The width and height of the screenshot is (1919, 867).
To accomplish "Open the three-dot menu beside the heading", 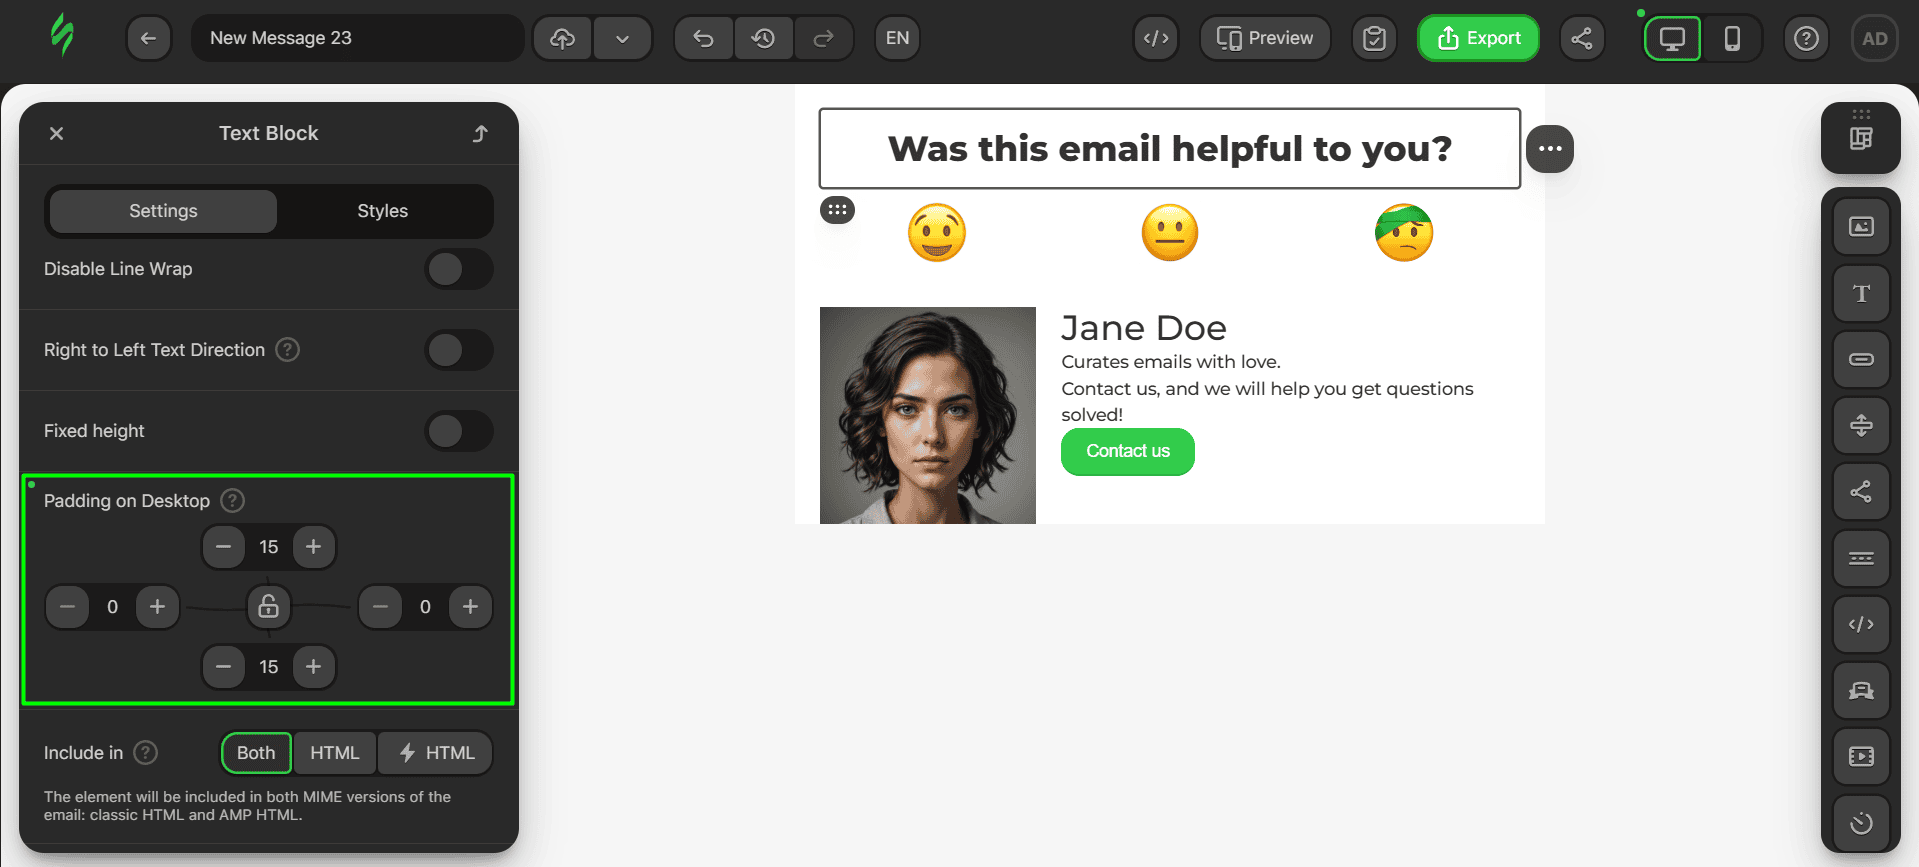I will click(1550, 149).
